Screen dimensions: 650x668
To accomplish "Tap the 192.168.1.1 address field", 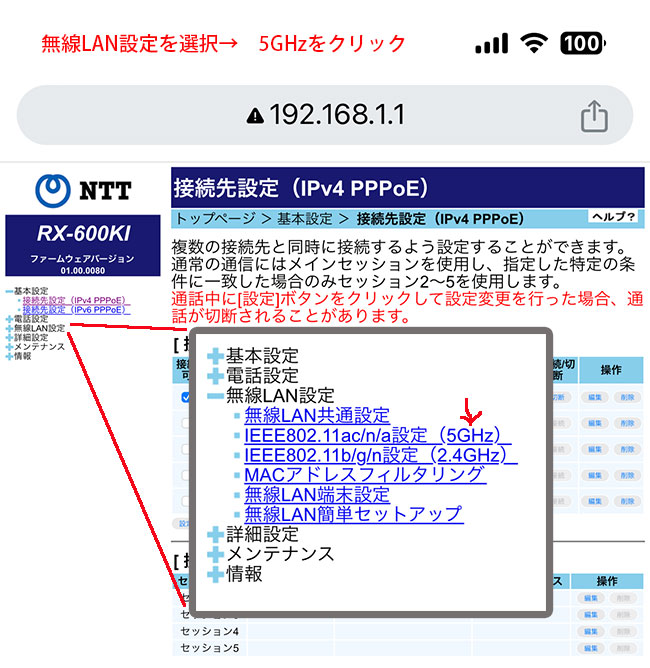I will [x=325, y=115].
